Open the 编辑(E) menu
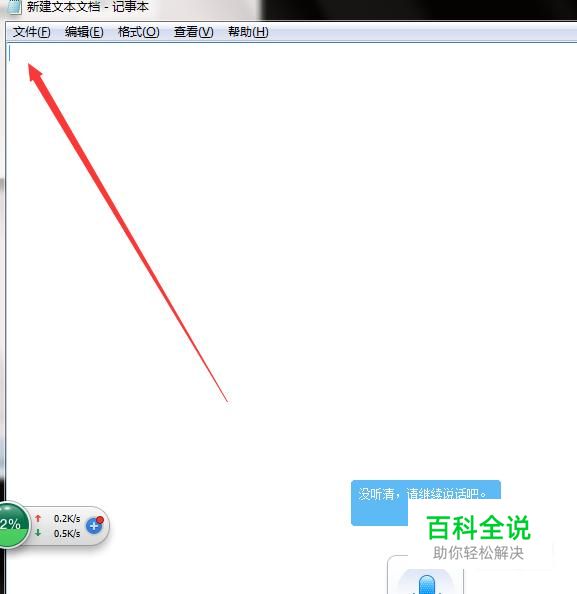This screenshot has height=594, width=577. pyautogui.click(x=84, y=32)
